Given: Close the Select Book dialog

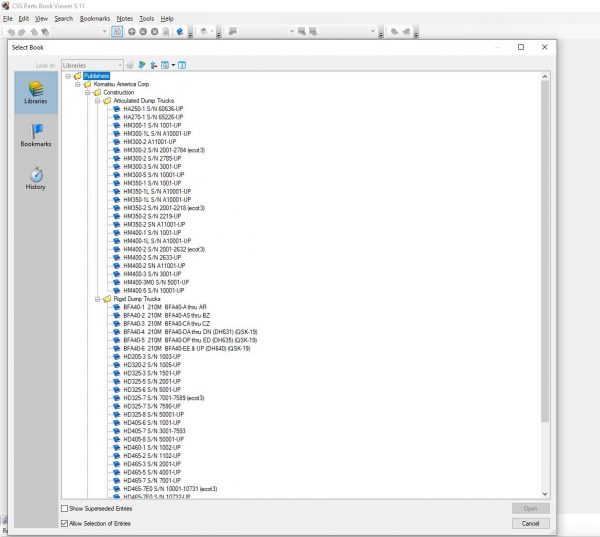Looking at the screenshot, I should (545, 47).
